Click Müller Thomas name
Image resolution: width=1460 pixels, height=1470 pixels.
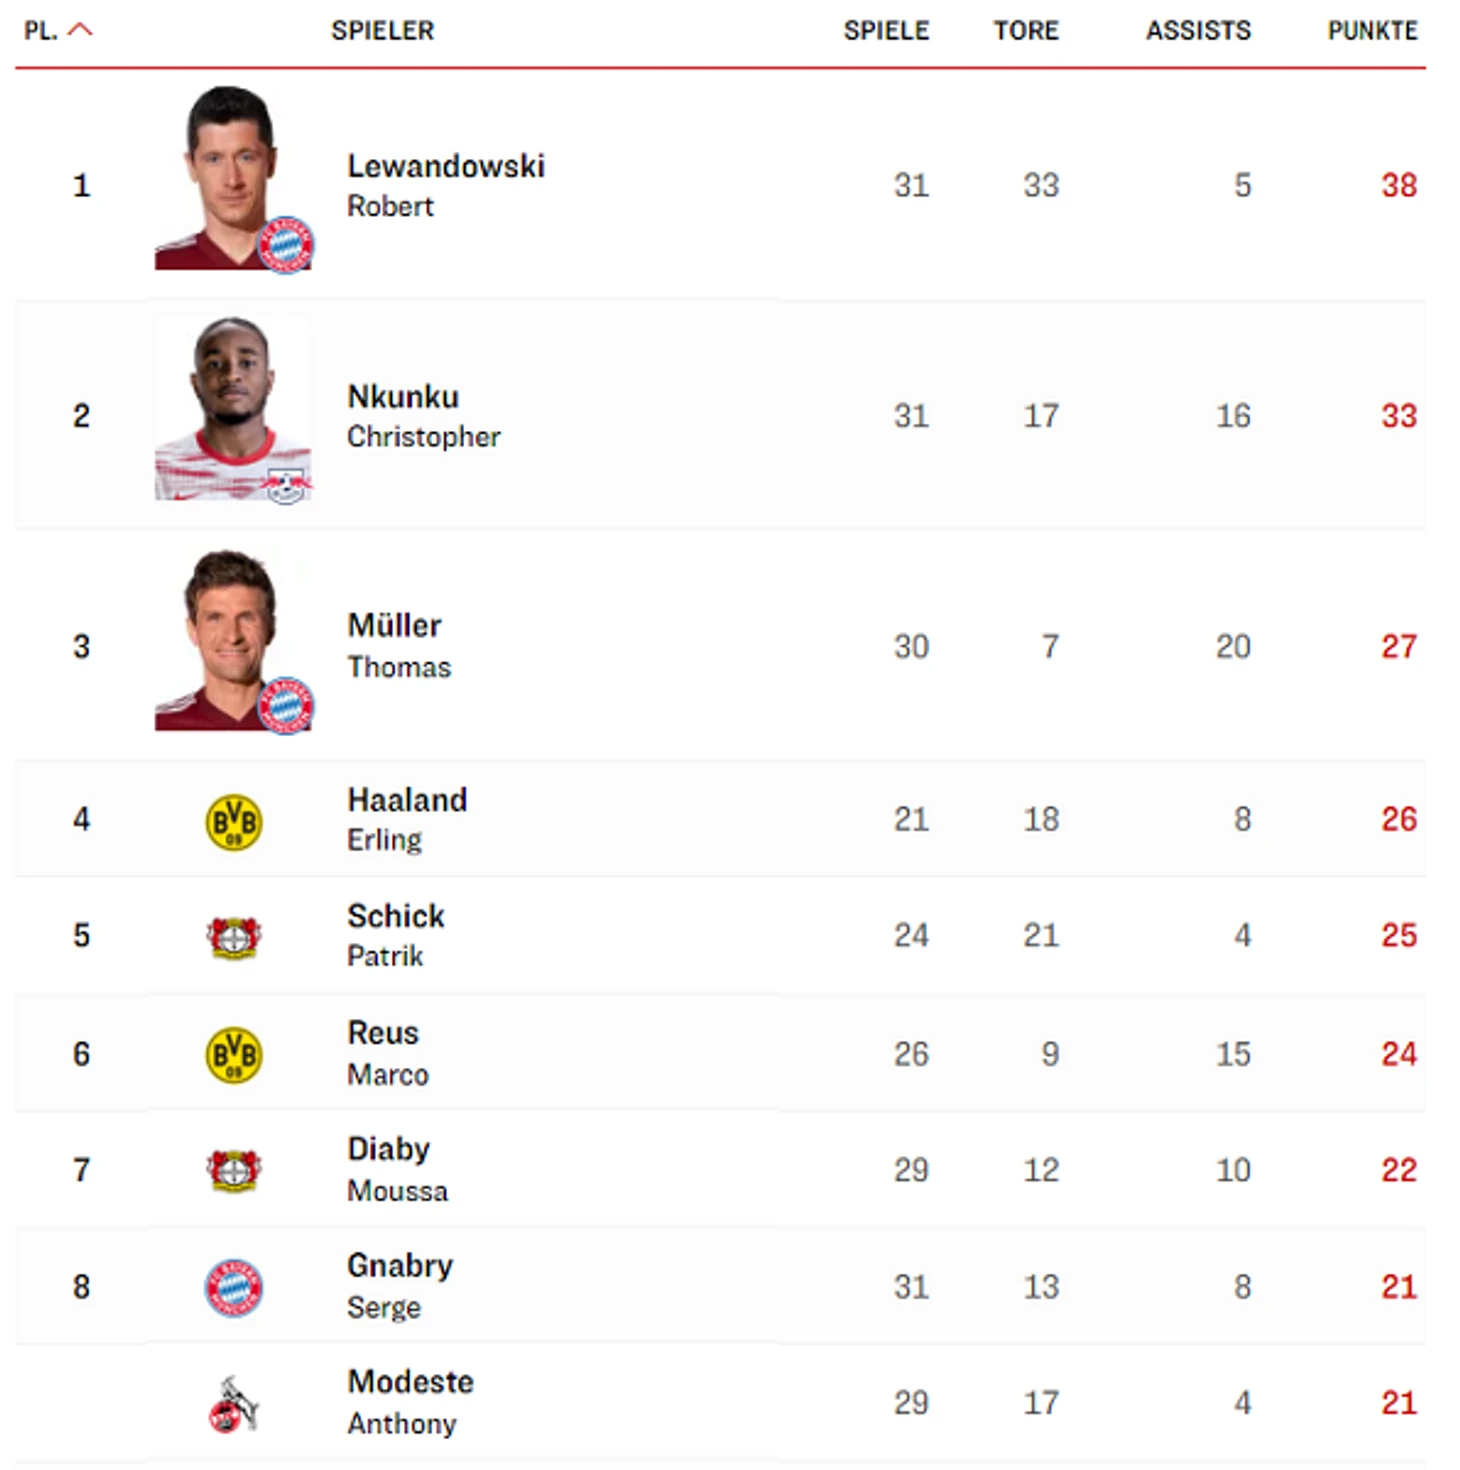tap(398, 646)
